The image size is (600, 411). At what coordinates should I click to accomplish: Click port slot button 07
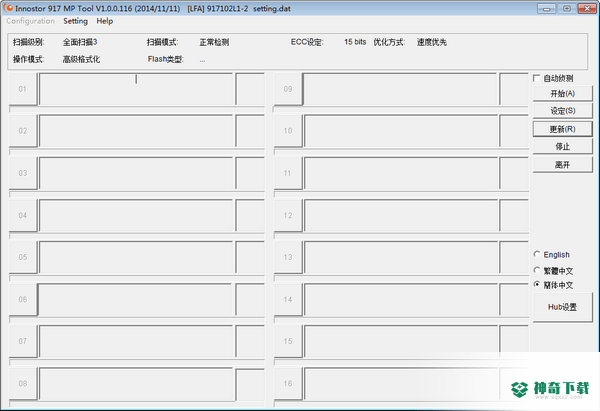[23, 341]
